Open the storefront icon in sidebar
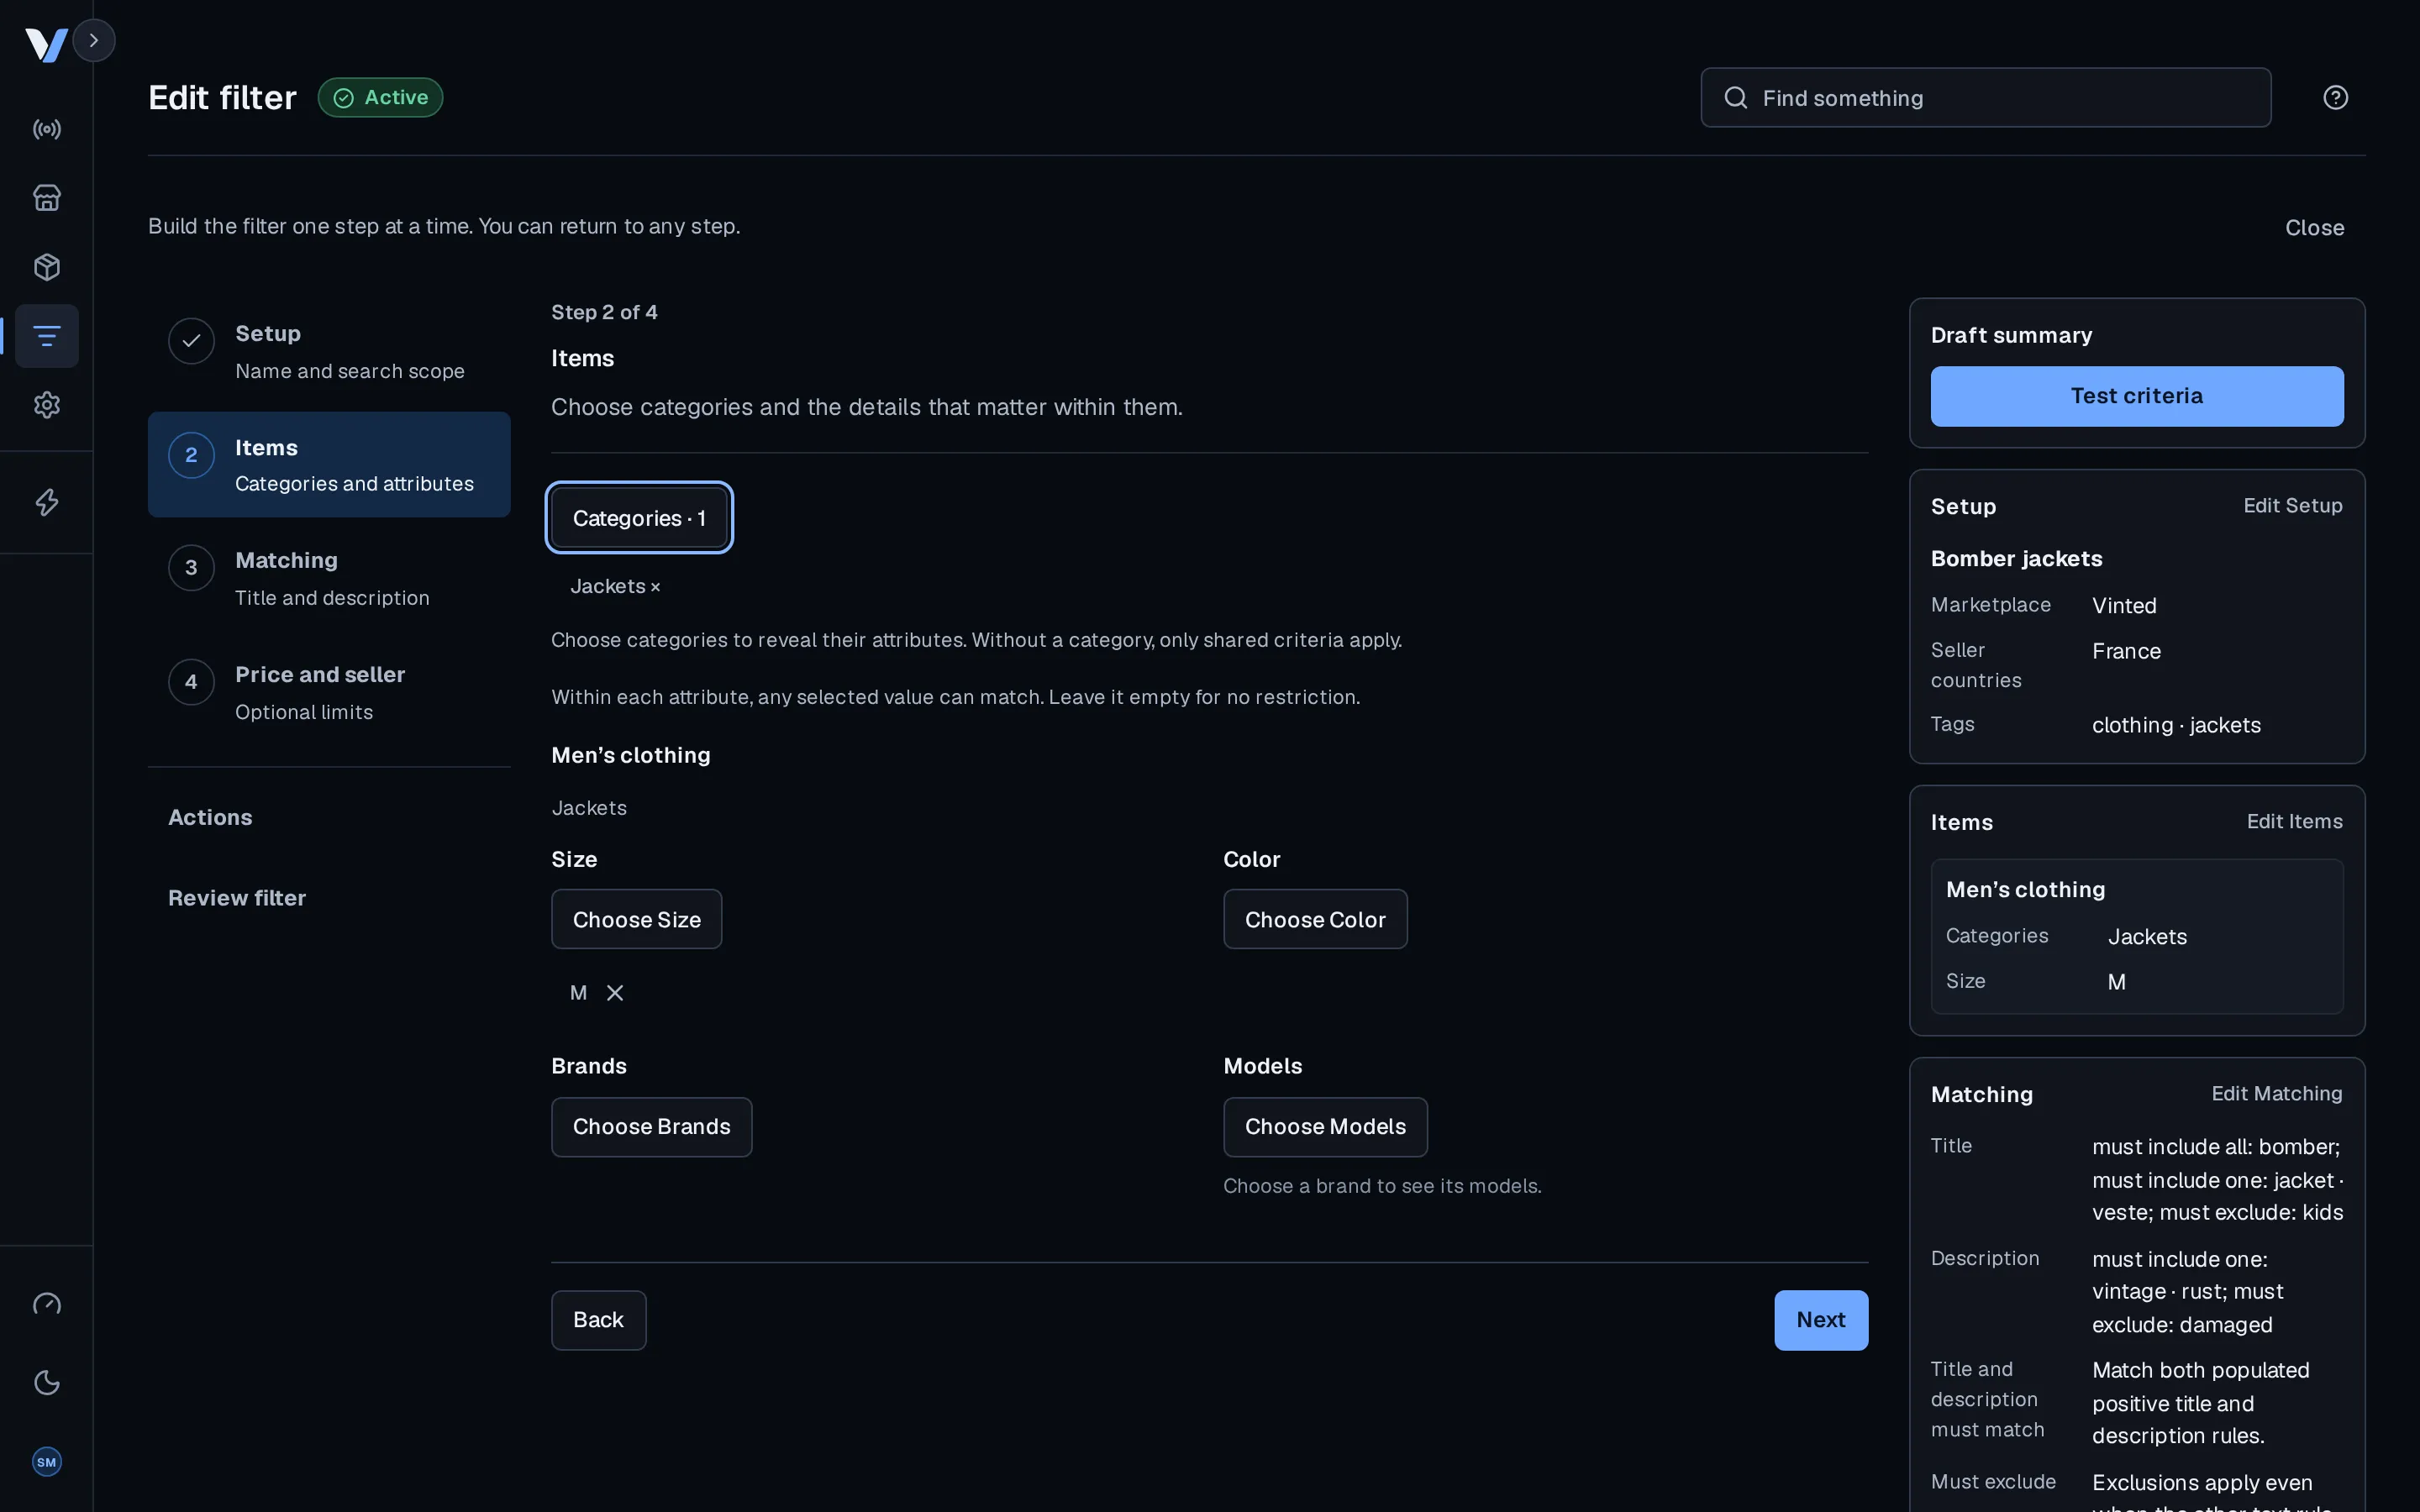The height and width of the screenshot is (1512, 2420). (x=47, y=198)
